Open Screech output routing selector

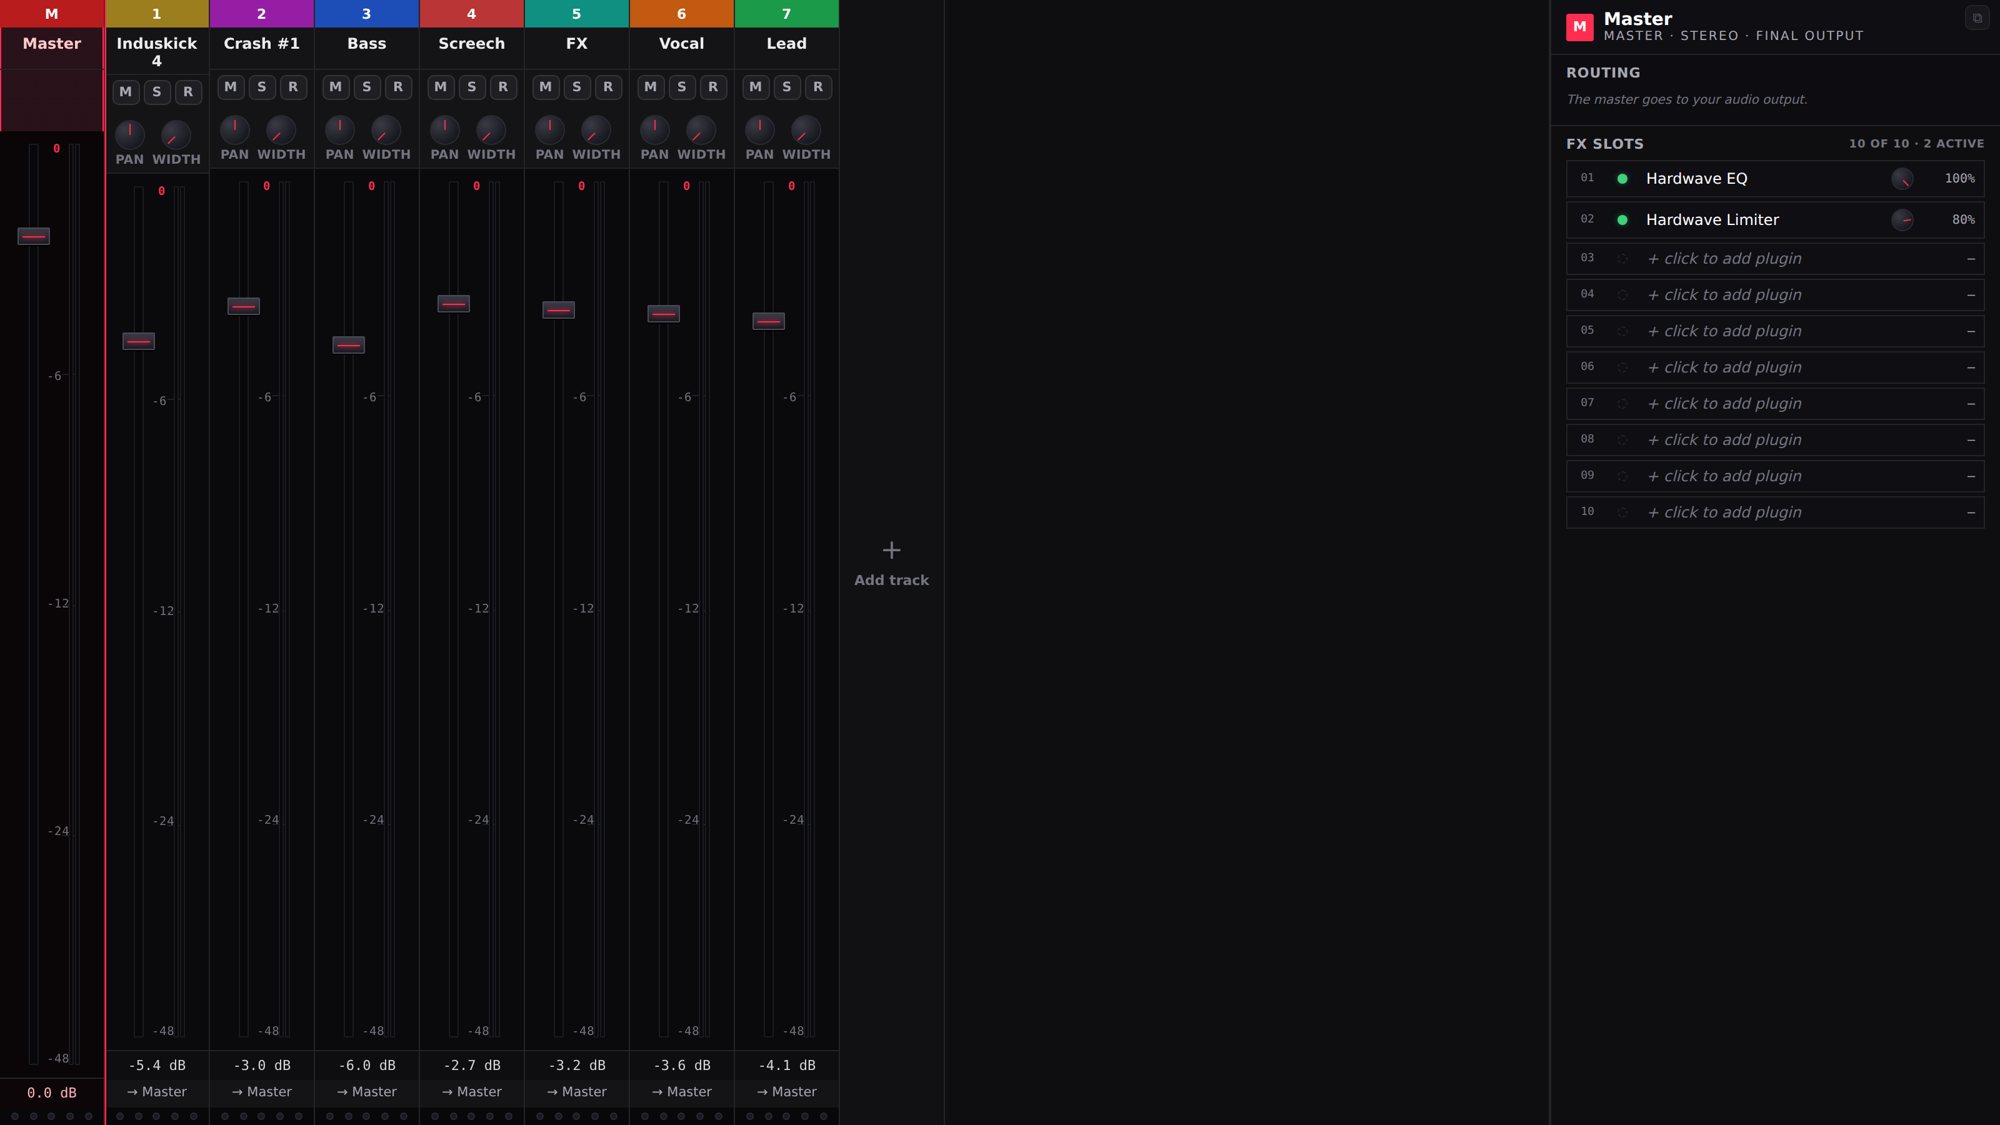coord(472,1092)
